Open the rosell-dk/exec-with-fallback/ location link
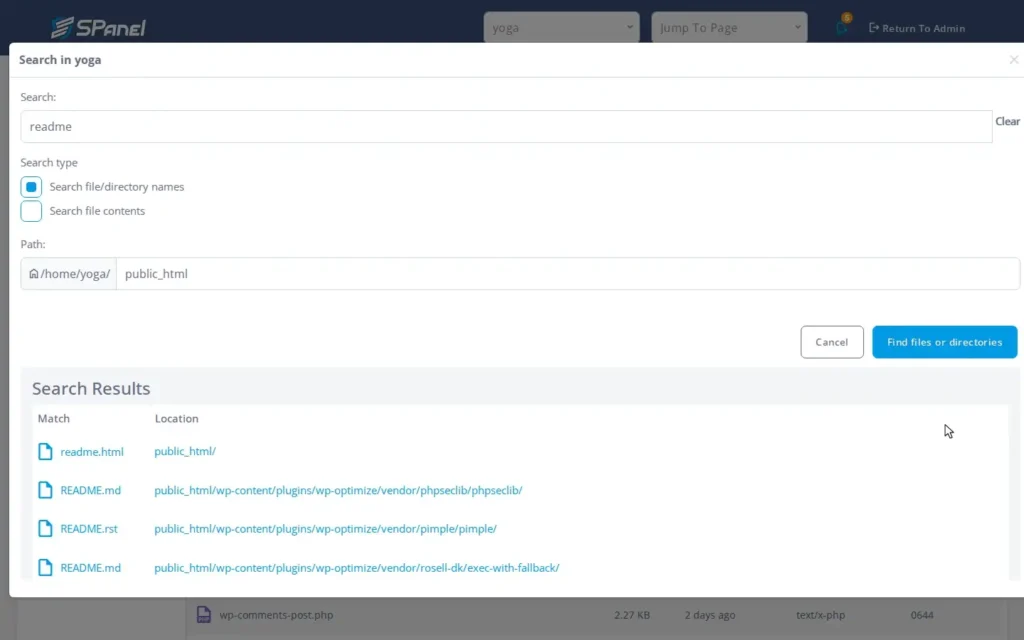The height and width of the screenshot is (640, 1024). [357, 568]
